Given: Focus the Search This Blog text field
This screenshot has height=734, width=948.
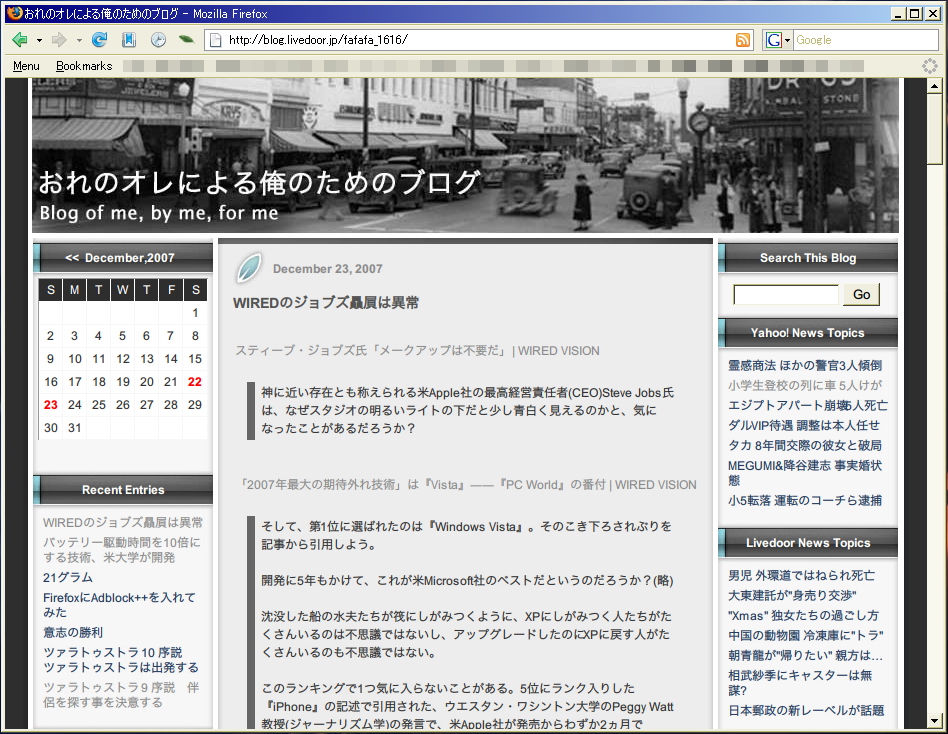Looking at the screenshot, I should point(785,294).
